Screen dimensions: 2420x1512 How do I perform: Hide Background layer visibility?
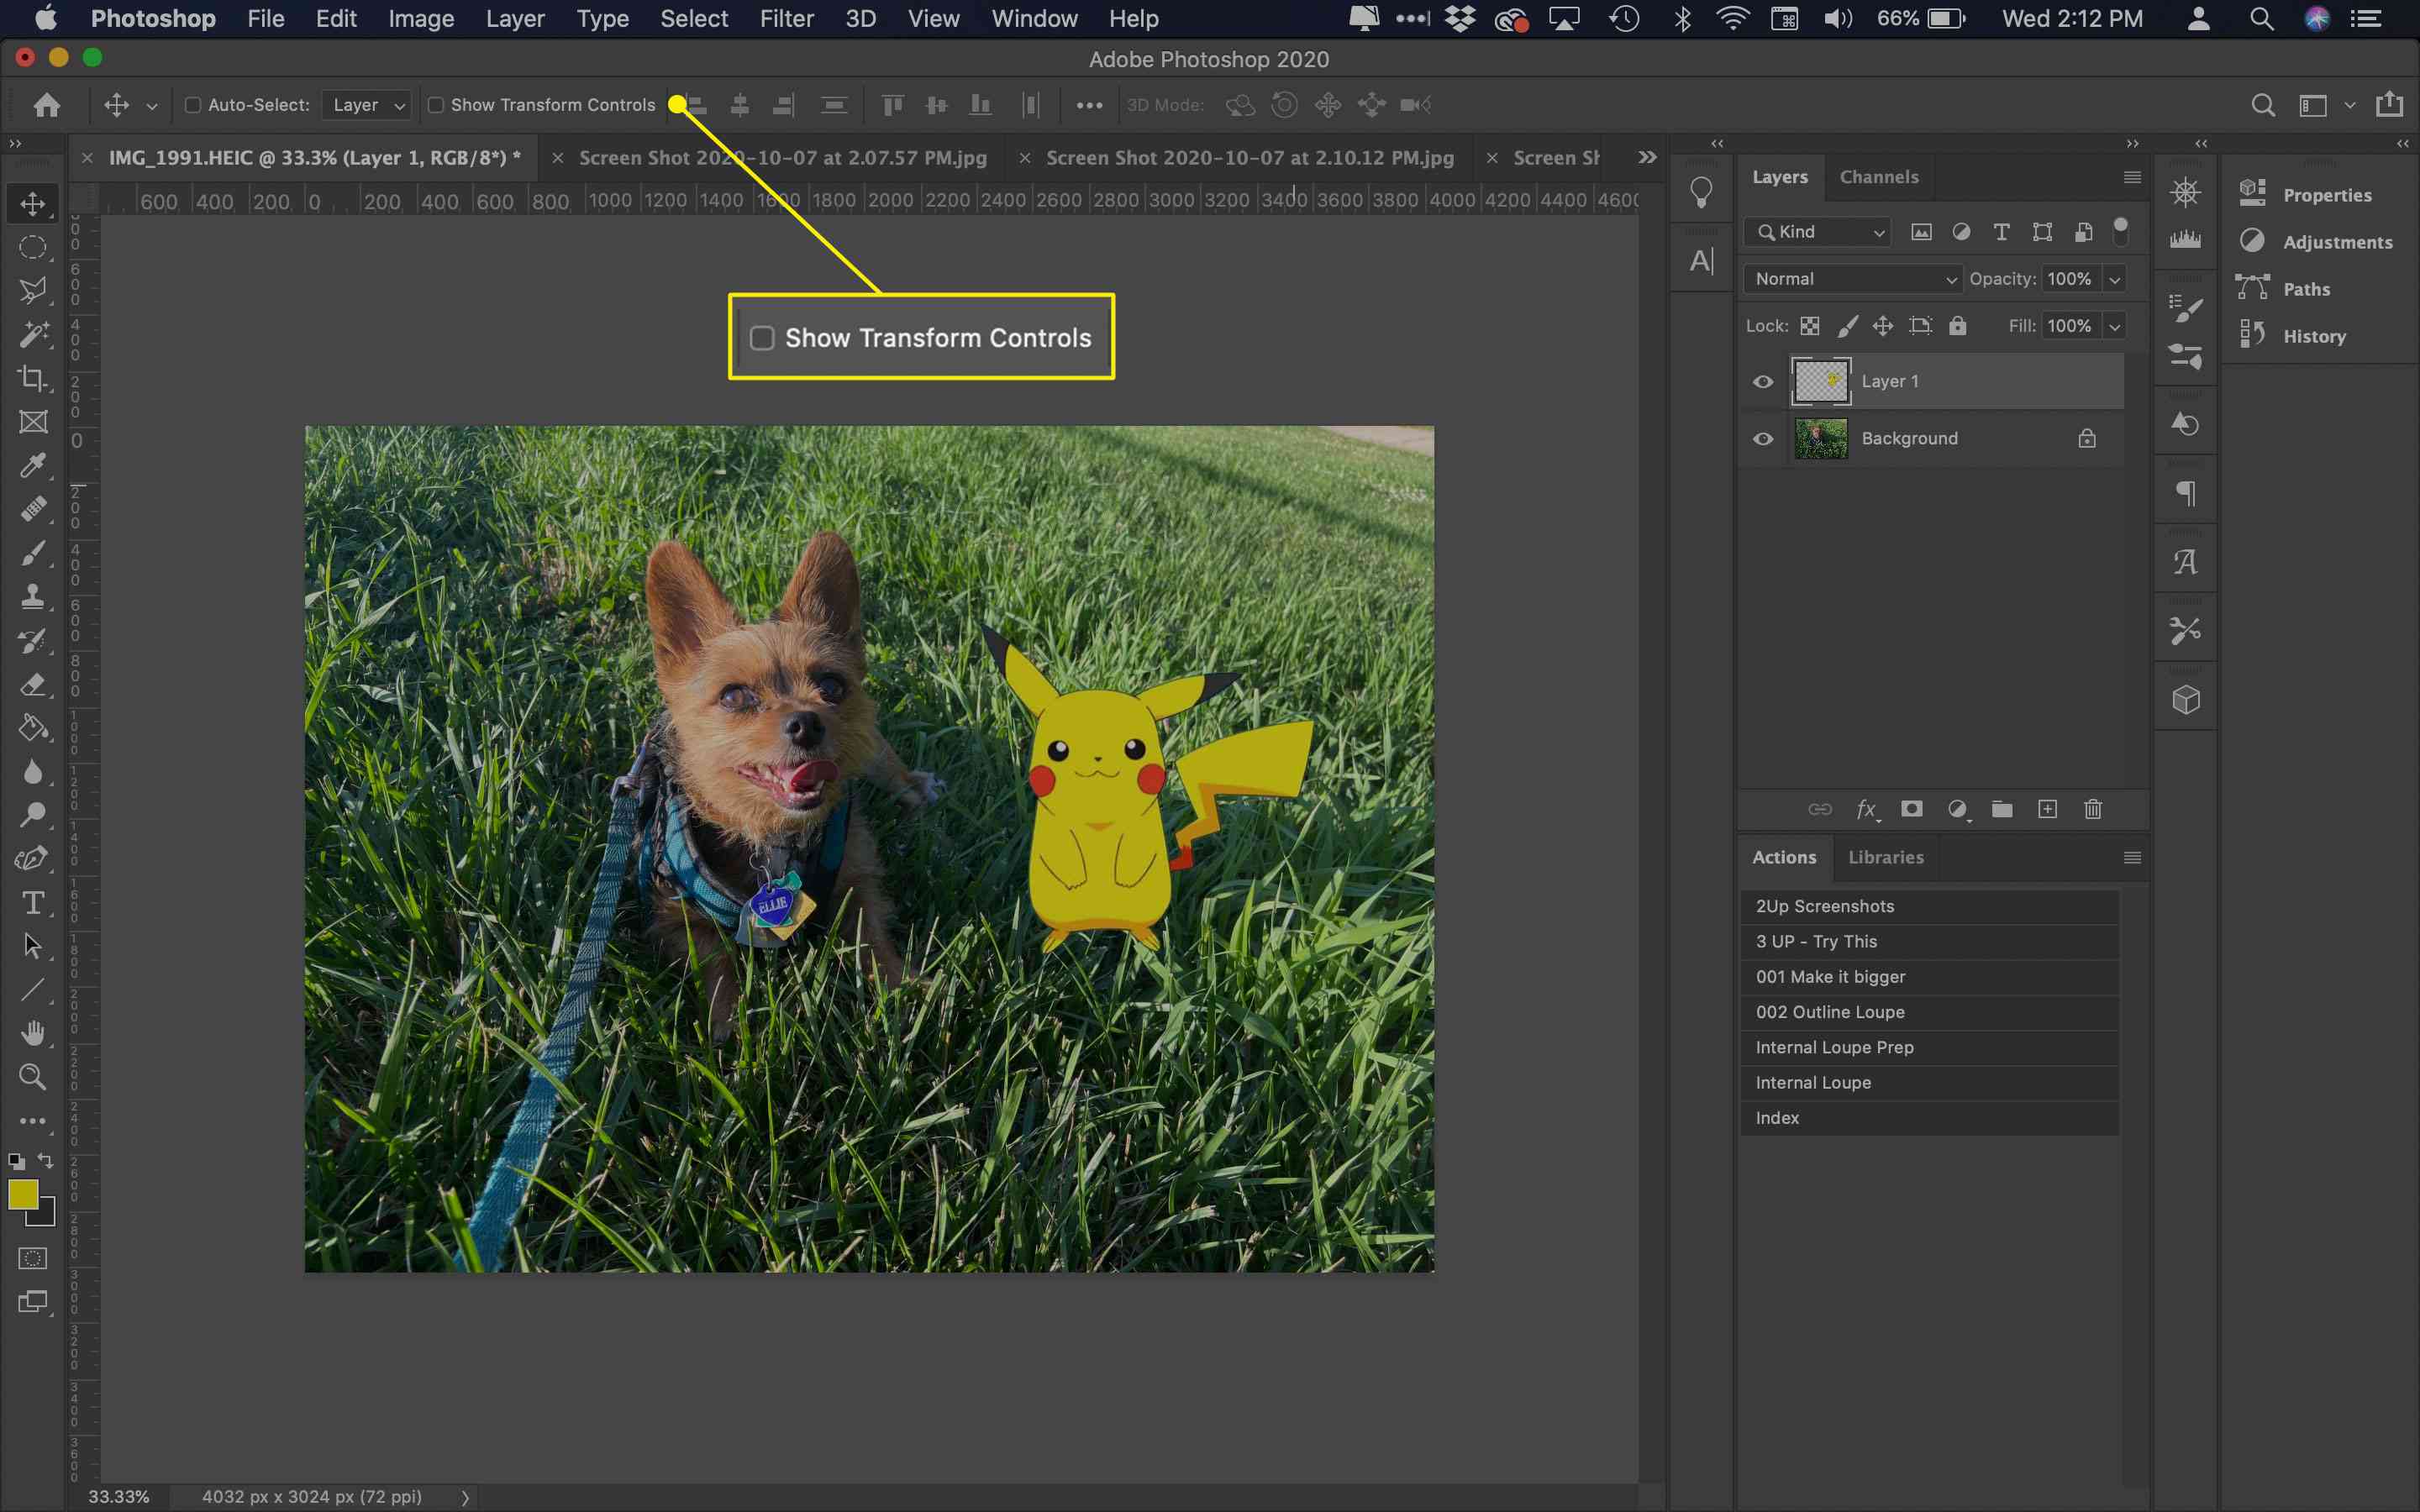(x=1765, y=439)
